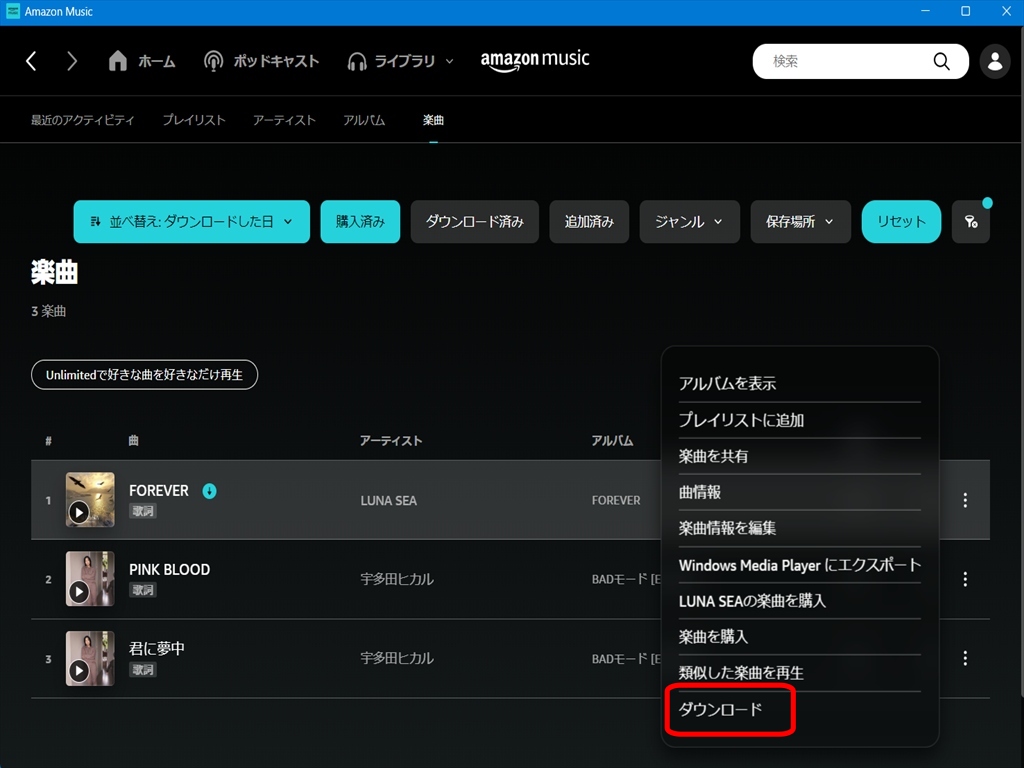
Task: Expand the ライブラリ dropdown menu
Action: [x=400, y=61]
